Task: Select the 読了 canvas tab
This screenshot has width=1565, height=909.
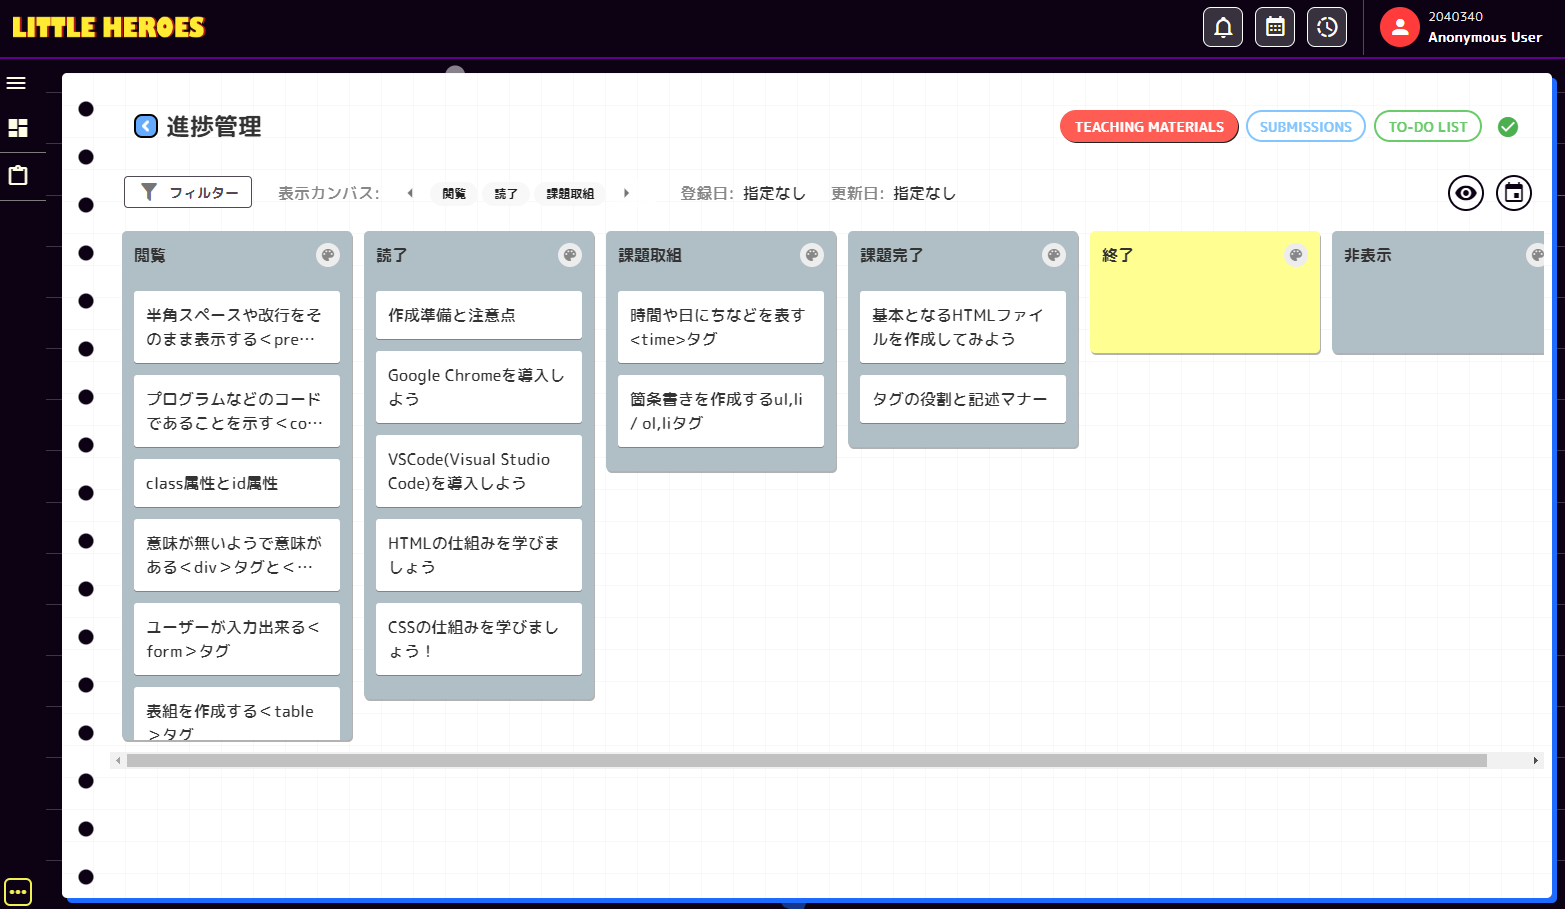Action: click(506, 193)
